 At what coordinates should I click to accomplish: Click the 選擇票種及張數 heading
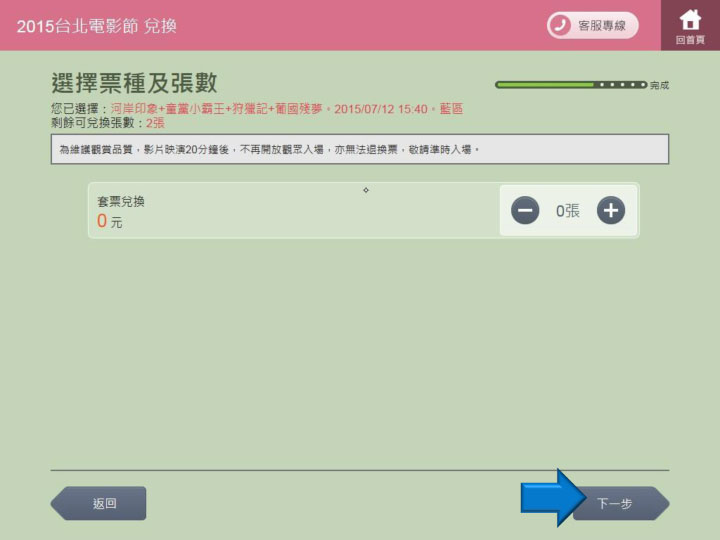point(134,83)
